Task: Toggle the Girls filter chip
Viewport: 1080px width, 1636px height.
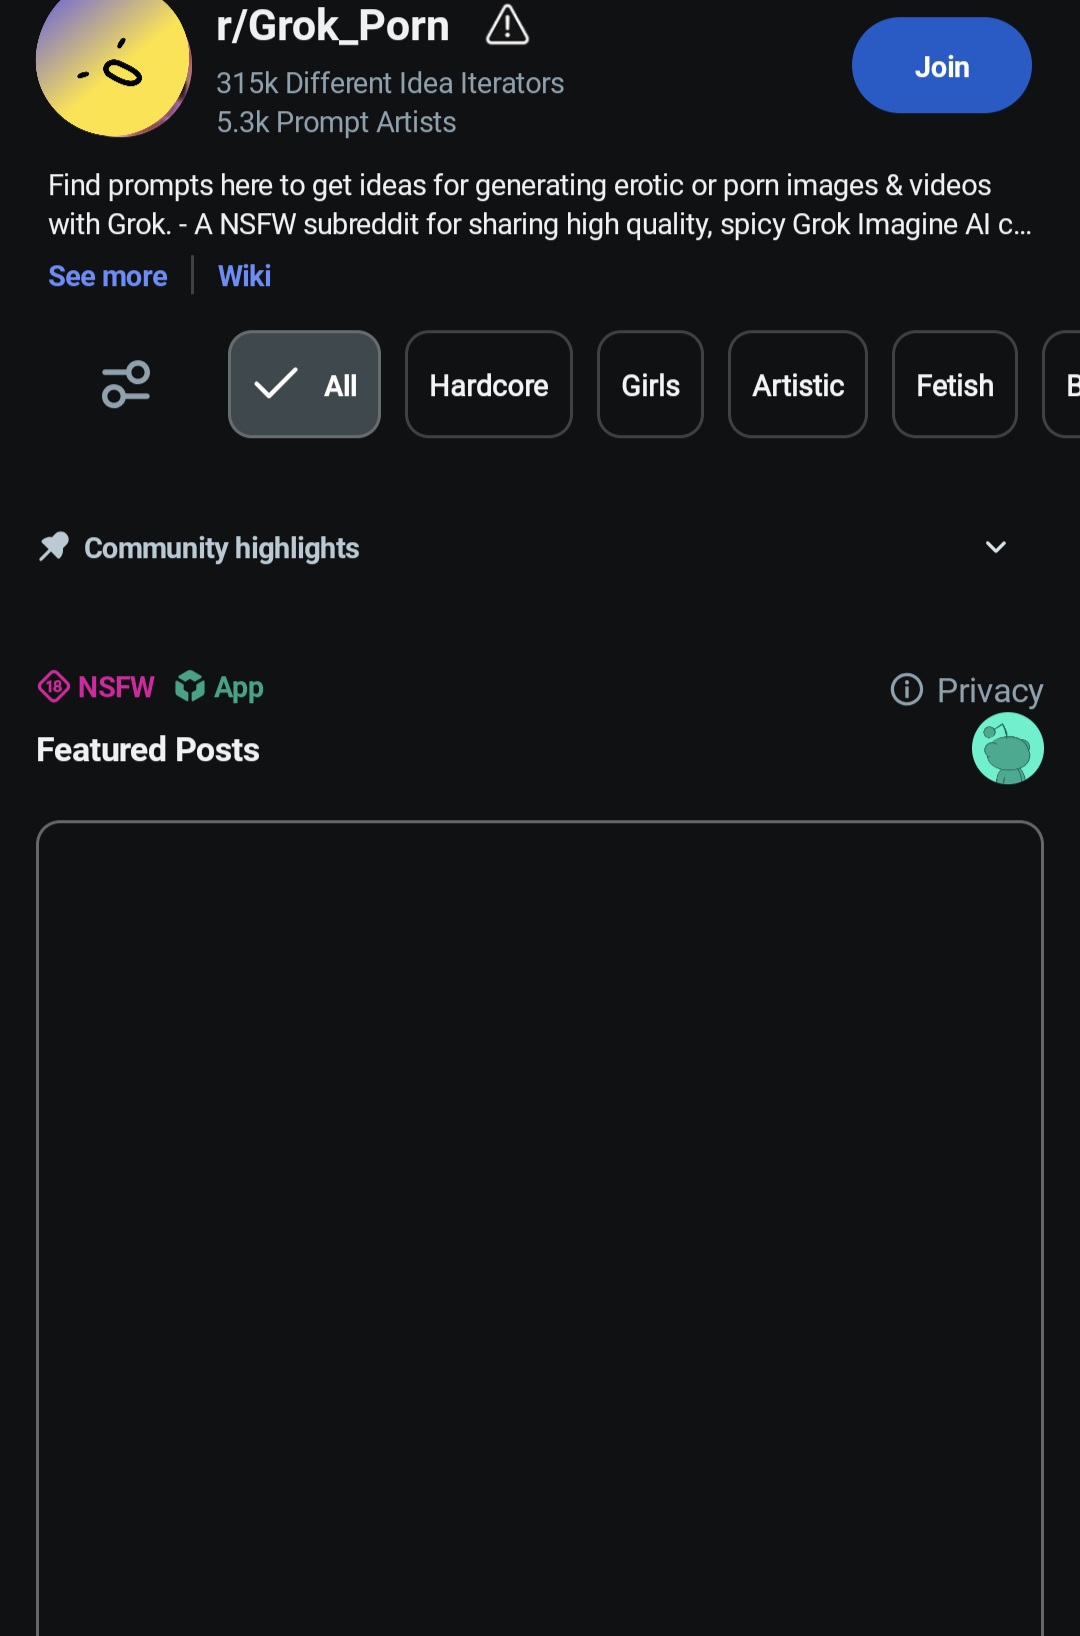Action: pyautogui.click(x=650, y=385)
